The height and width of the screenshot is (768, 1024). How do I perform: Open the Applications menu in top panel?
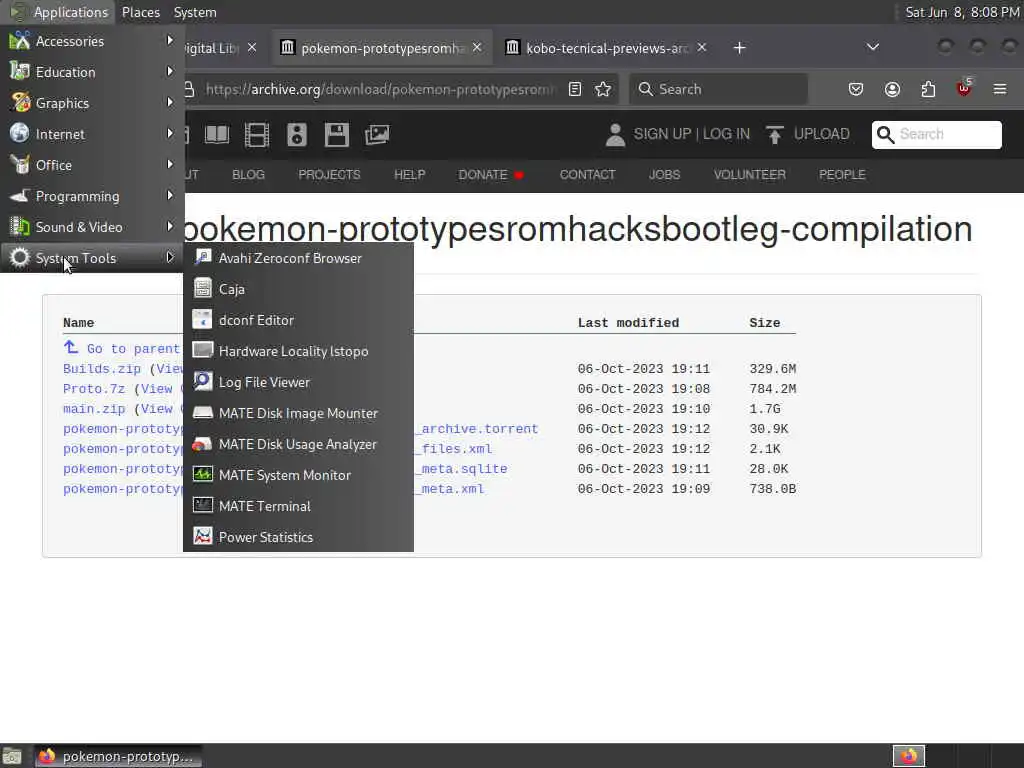point(59,12)
